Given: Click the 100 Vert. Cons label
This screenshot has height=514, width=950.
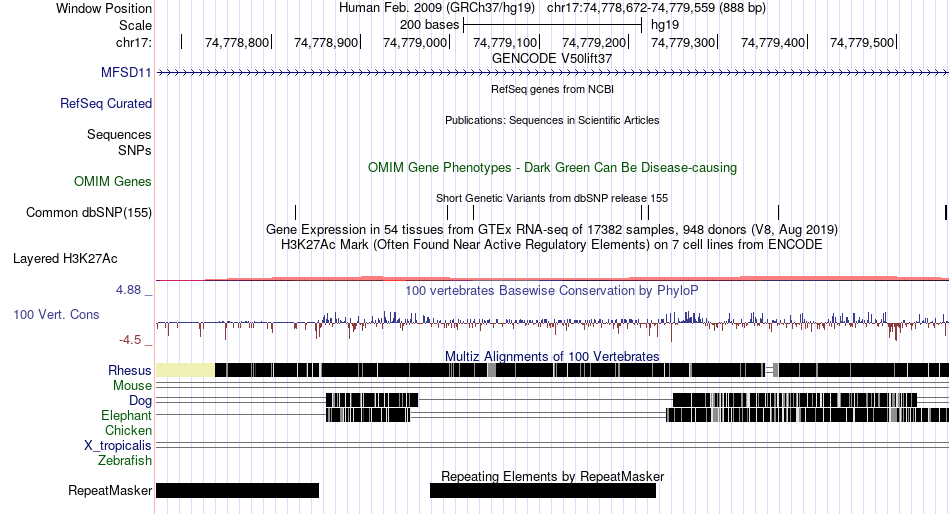Looking at the screenshot, I should click(x=56, y=315).
